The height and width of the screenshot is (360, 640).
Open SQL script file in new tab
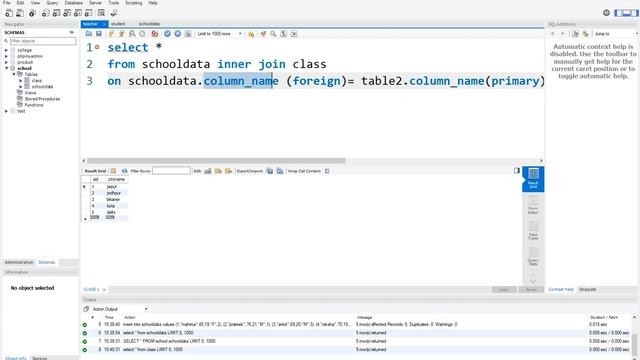pyautogui.click(x=20, y=13)
